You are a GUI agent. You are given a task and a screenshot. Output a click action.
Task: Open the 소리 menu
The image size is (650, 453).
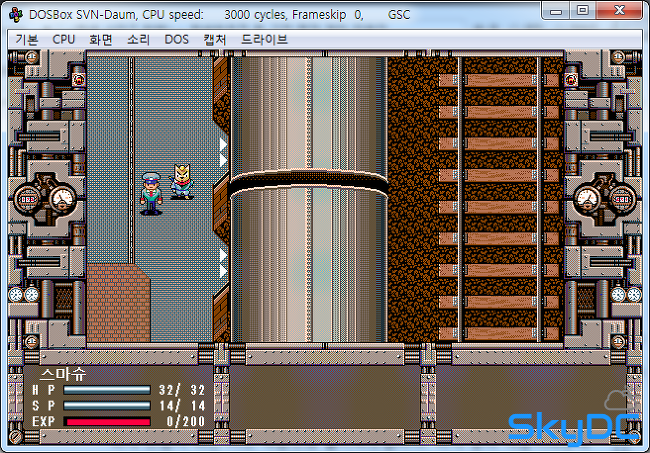[x=138, y=40]
